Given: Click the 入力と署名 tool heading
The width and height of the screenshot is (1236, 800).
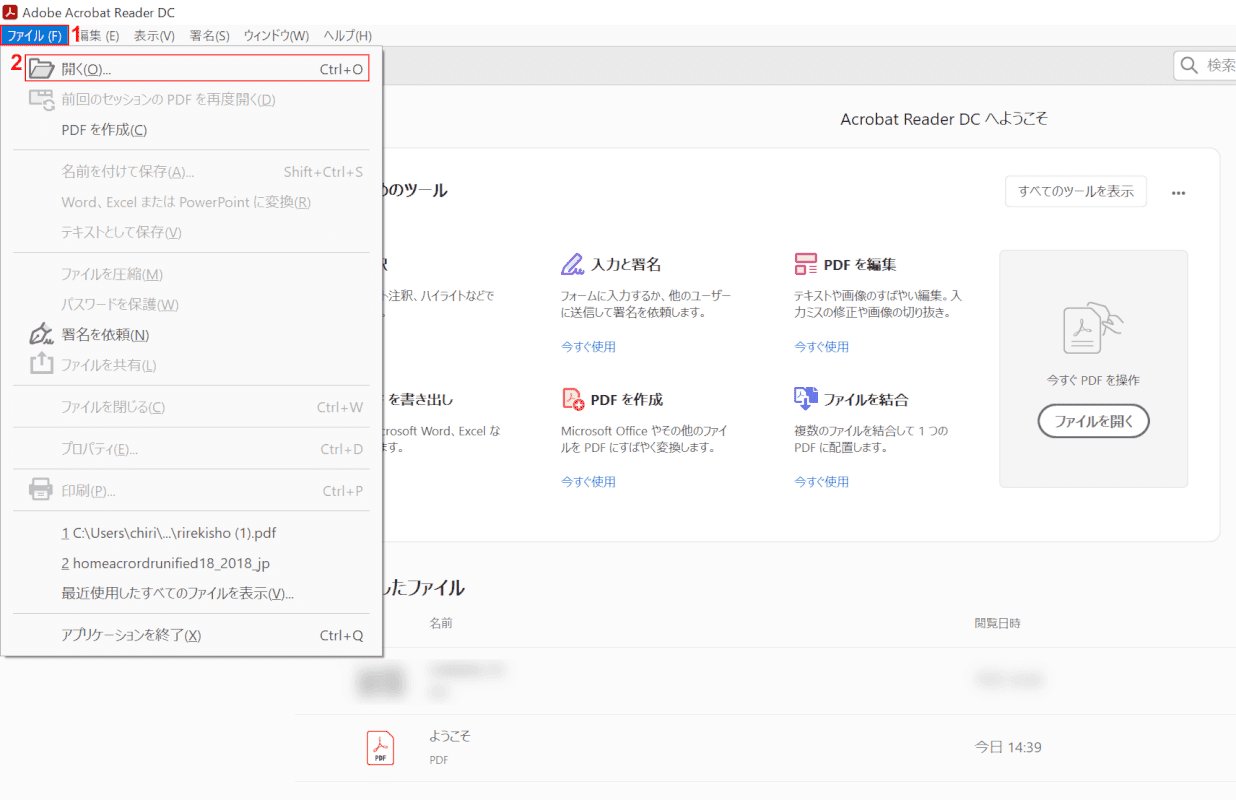Looking at the screenshot, I should click(x=626, y=265).
